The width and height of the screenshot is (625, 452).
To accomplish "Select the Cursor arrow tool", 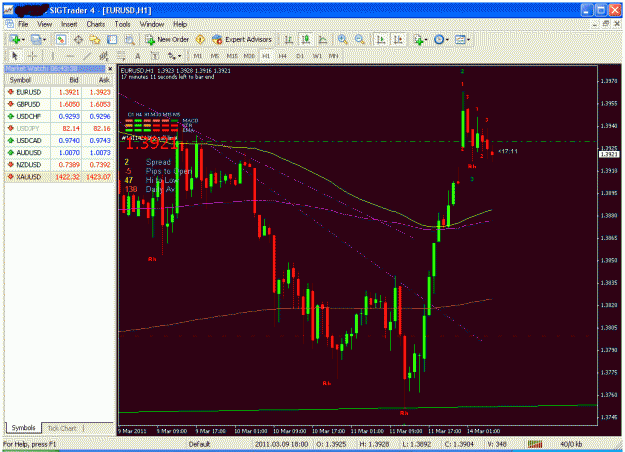I will [15, 56].
